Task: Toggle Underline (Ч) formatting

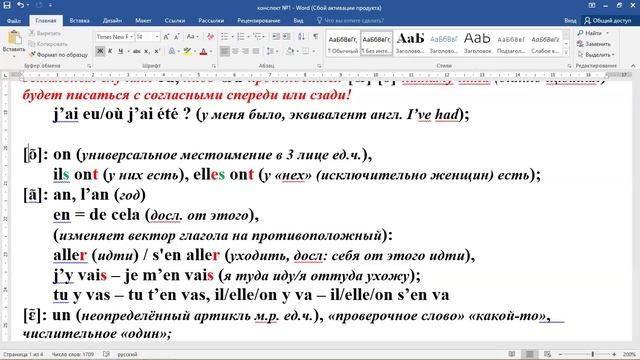Action: pos(120,51)
